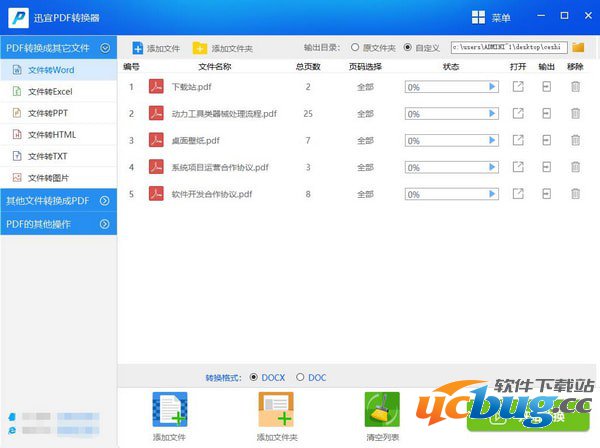Click the PDF icon of 系统项目运营合作协议.pdf
Viewport: 600px width, 448px height.
click(x=156, y=167)
